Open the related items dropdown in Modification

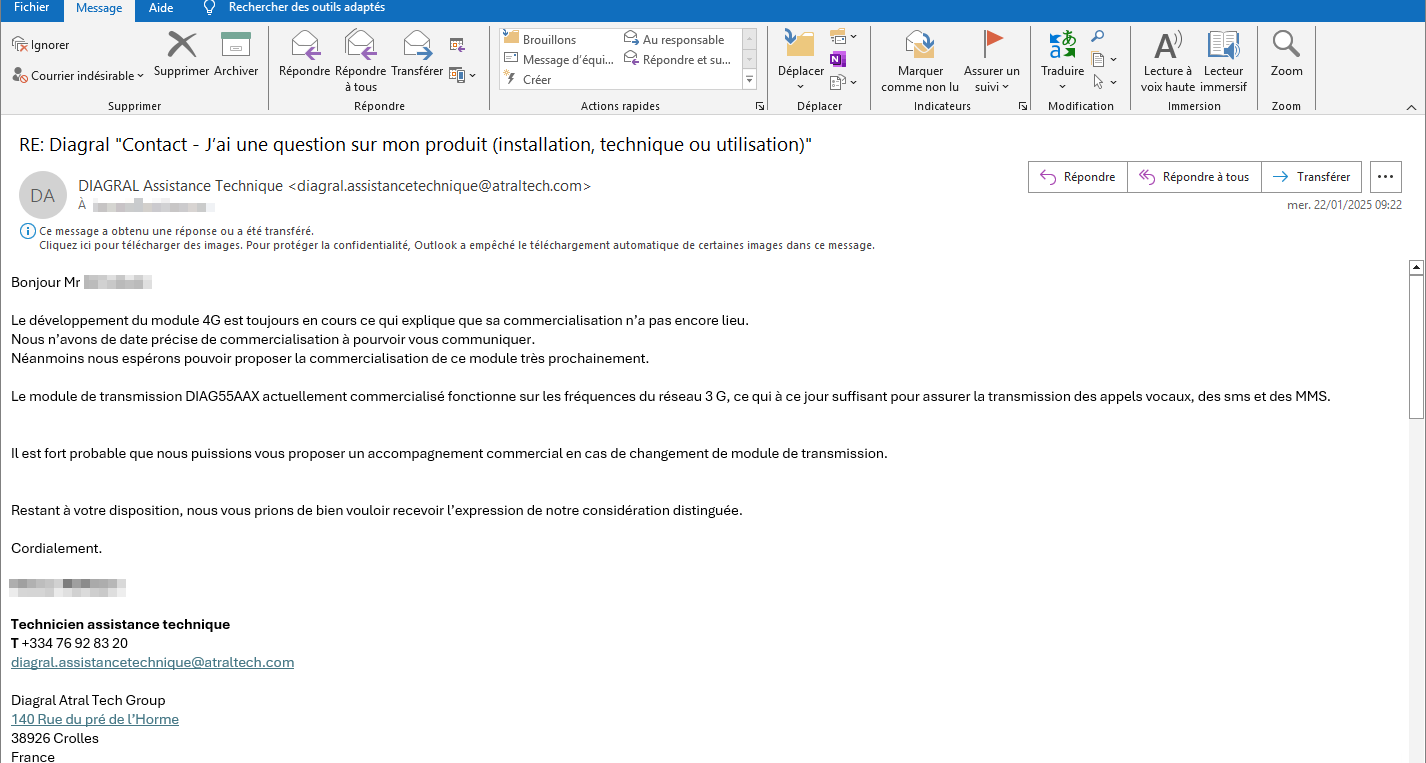click(x=1104, y=59)
